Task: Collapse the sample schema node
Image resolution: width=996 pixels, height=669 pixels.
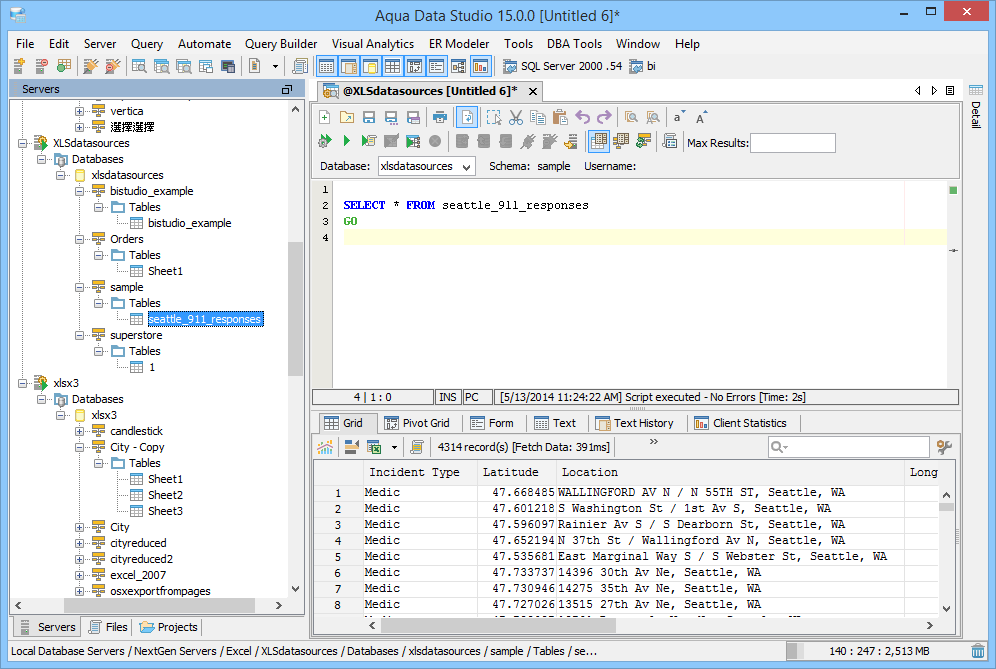Action: (x=79, y=287)
